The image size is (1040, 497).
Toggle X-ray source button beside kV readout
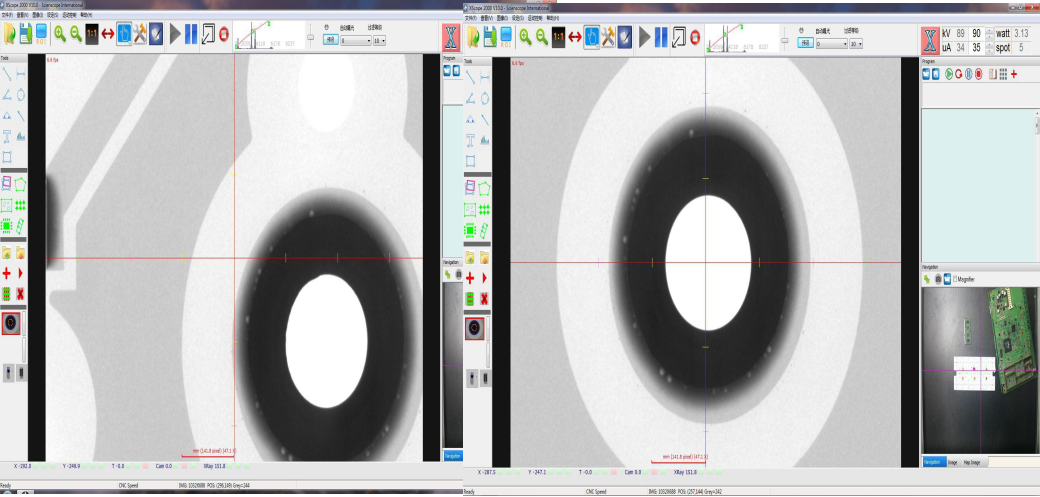tap(931, 41)
